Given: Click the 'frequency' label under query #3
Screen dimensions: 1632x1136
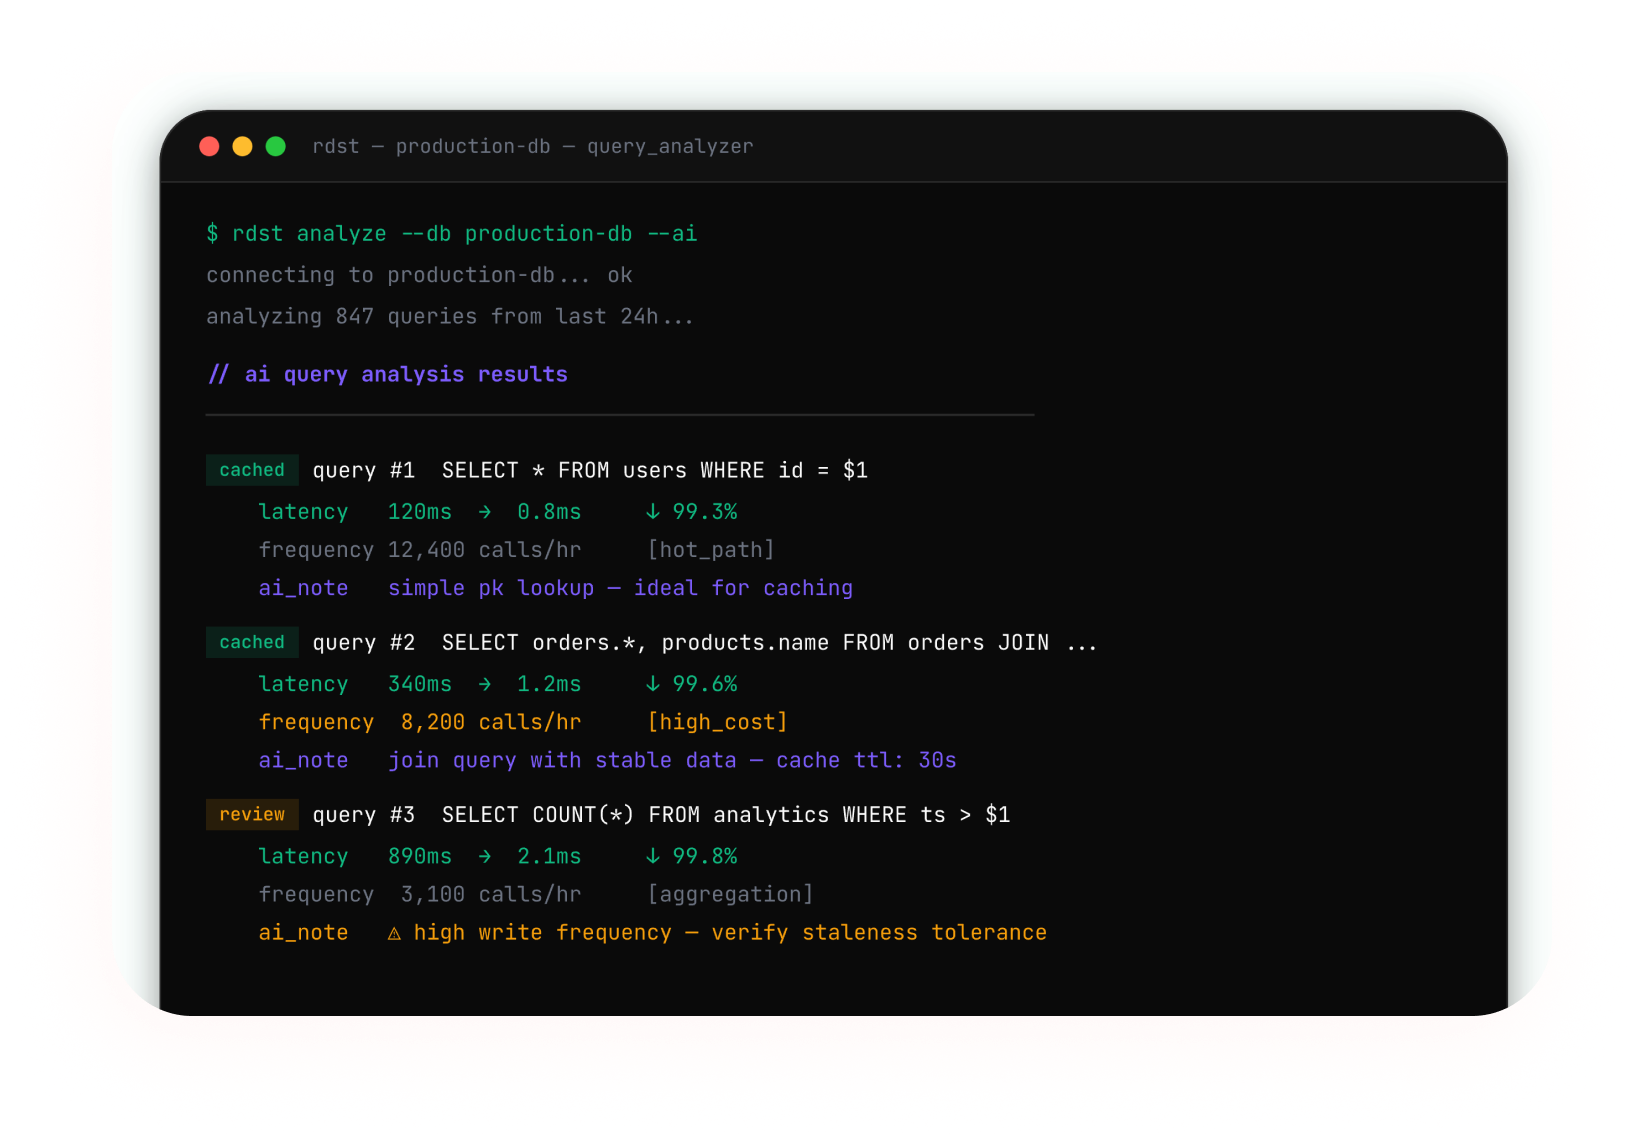Looking at the screenshot, I should pos(316,894).
